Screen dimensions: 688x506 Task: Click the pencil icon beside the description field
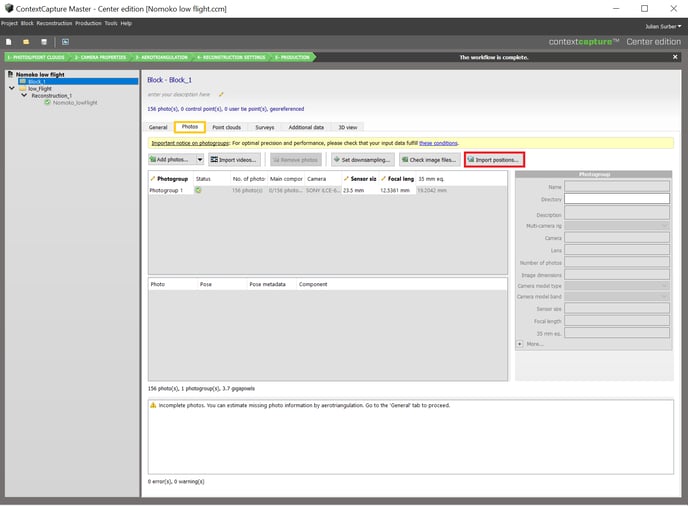coord(221,94)
